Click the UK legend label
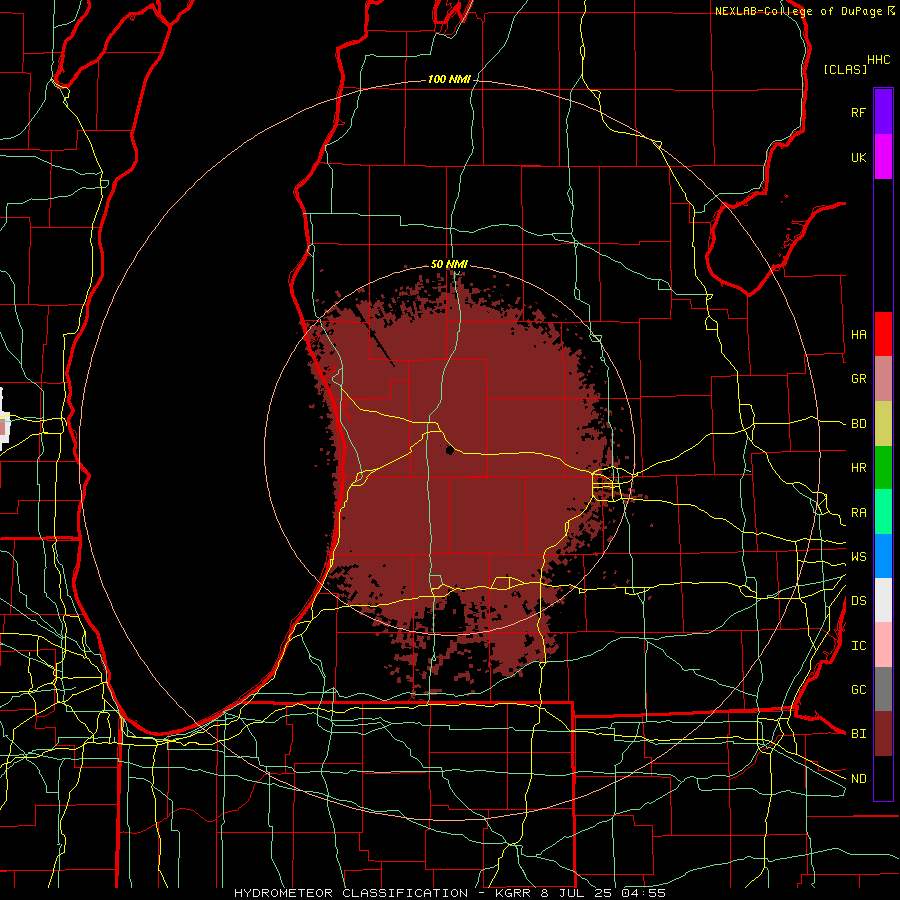This screenshot has width=900, height=900. click(858, 157)
